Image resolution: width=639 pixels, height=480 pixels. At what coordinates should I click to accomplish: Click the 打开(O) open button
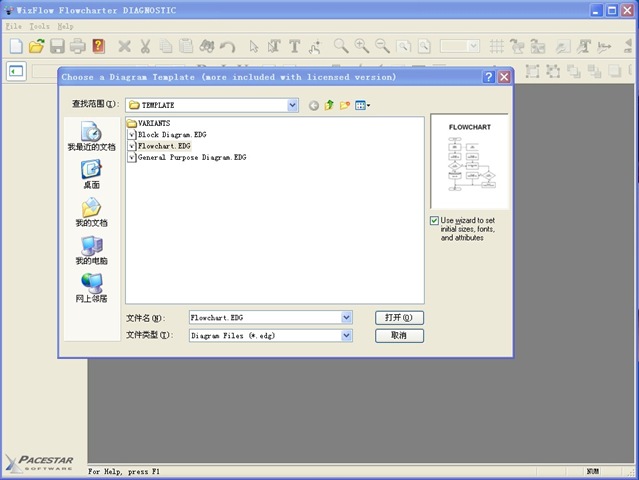399,317
